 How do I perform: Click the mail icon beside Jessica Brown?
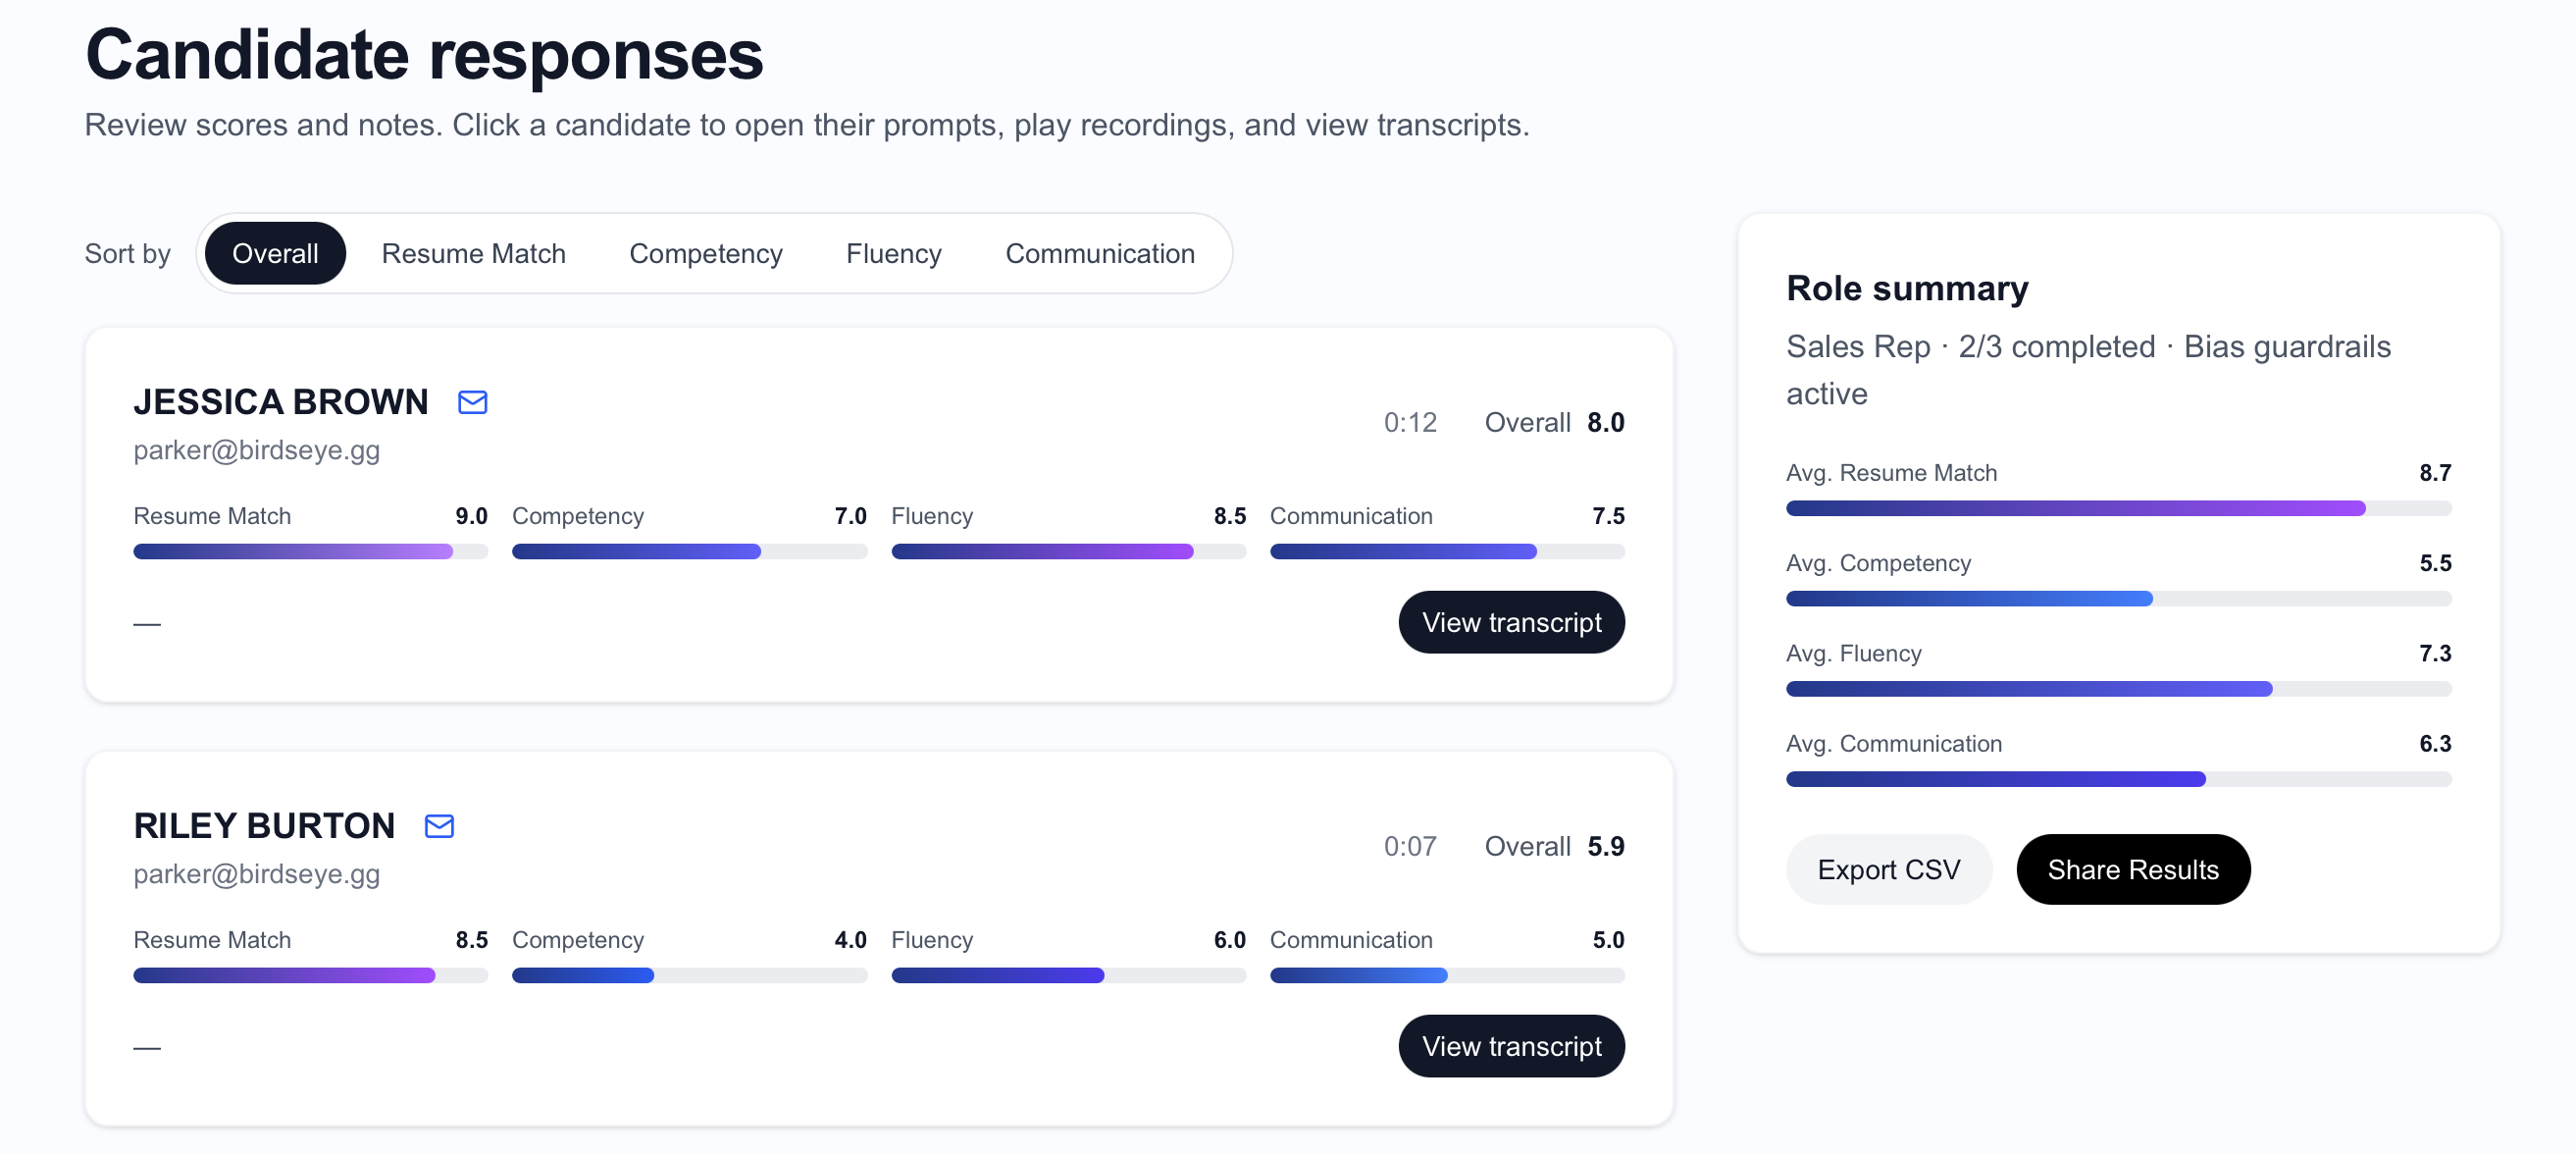pyautogui.click(x=472, y=402)
